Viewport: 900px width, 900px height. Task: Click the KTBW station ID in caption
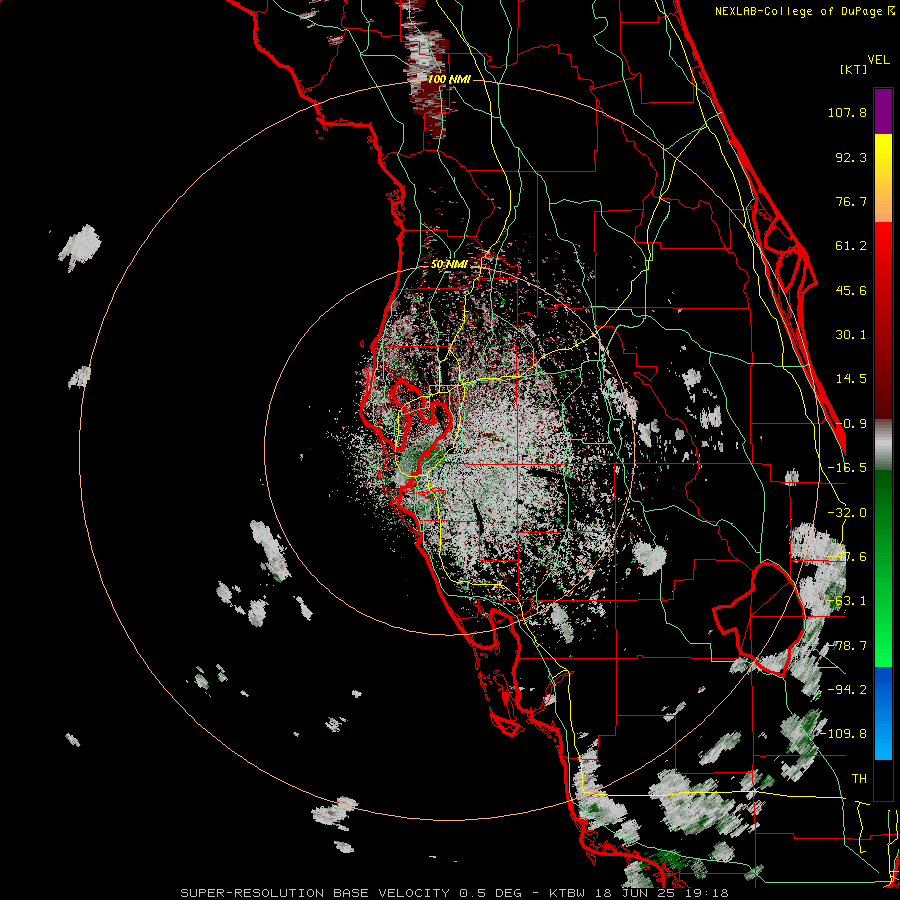click(569, 893)
